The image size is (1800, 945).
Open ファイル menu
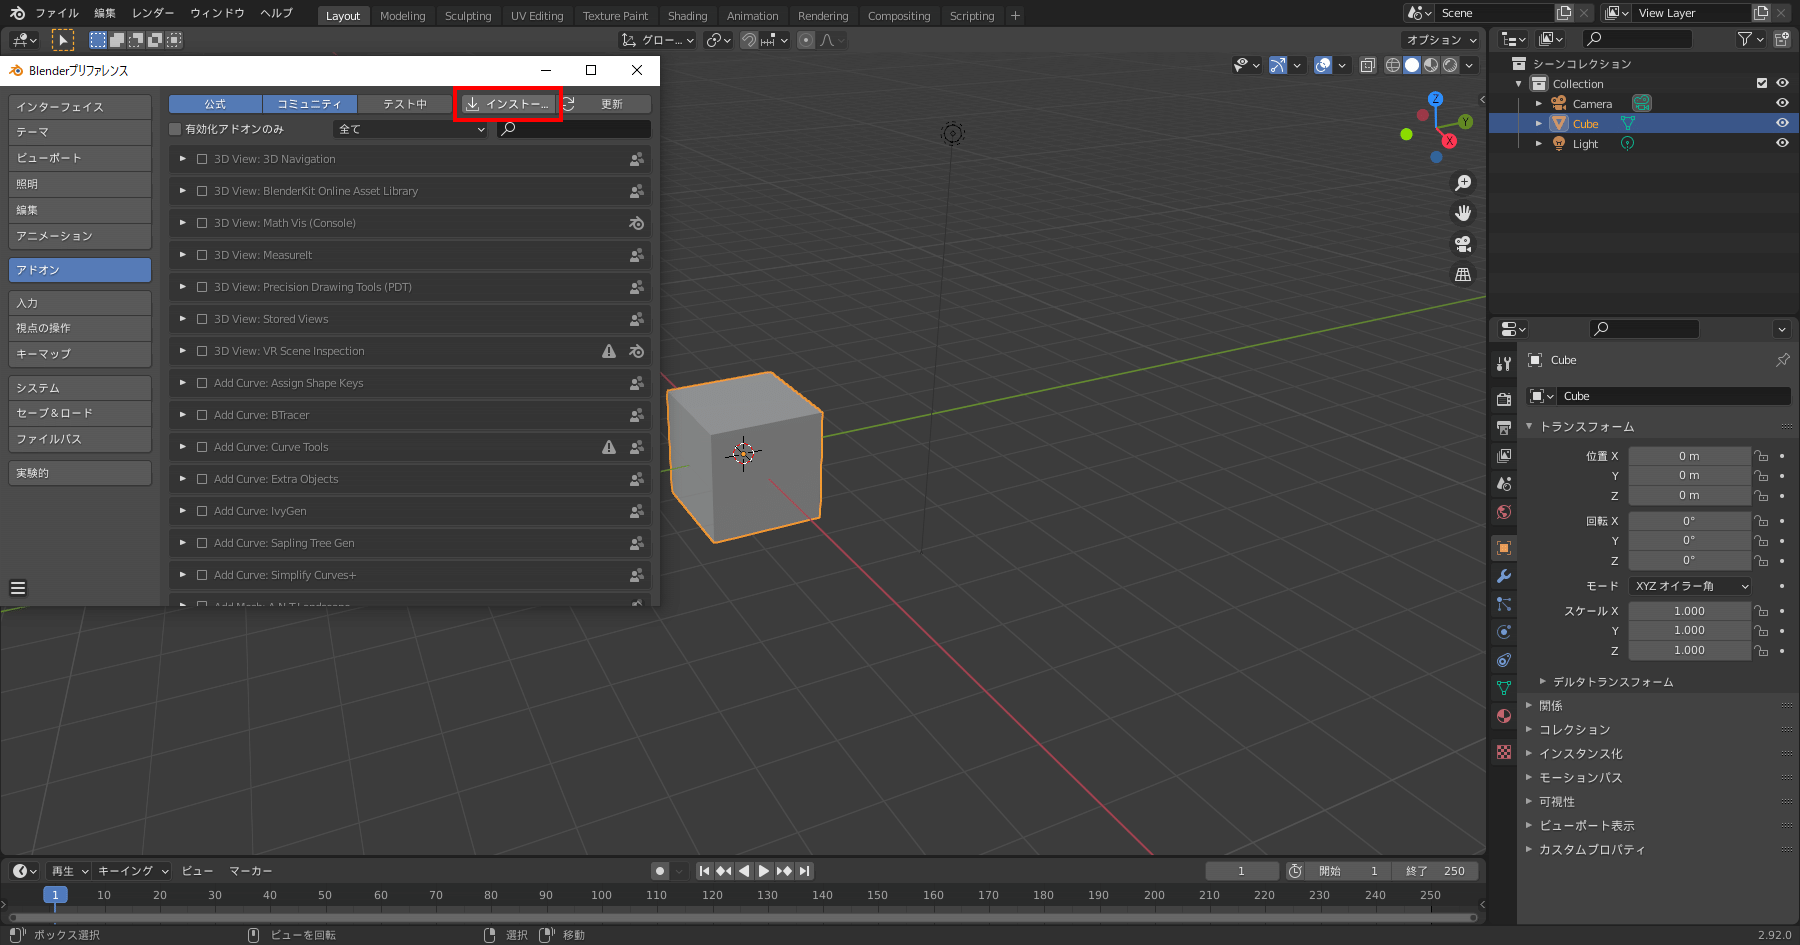[x=57, y=13]
